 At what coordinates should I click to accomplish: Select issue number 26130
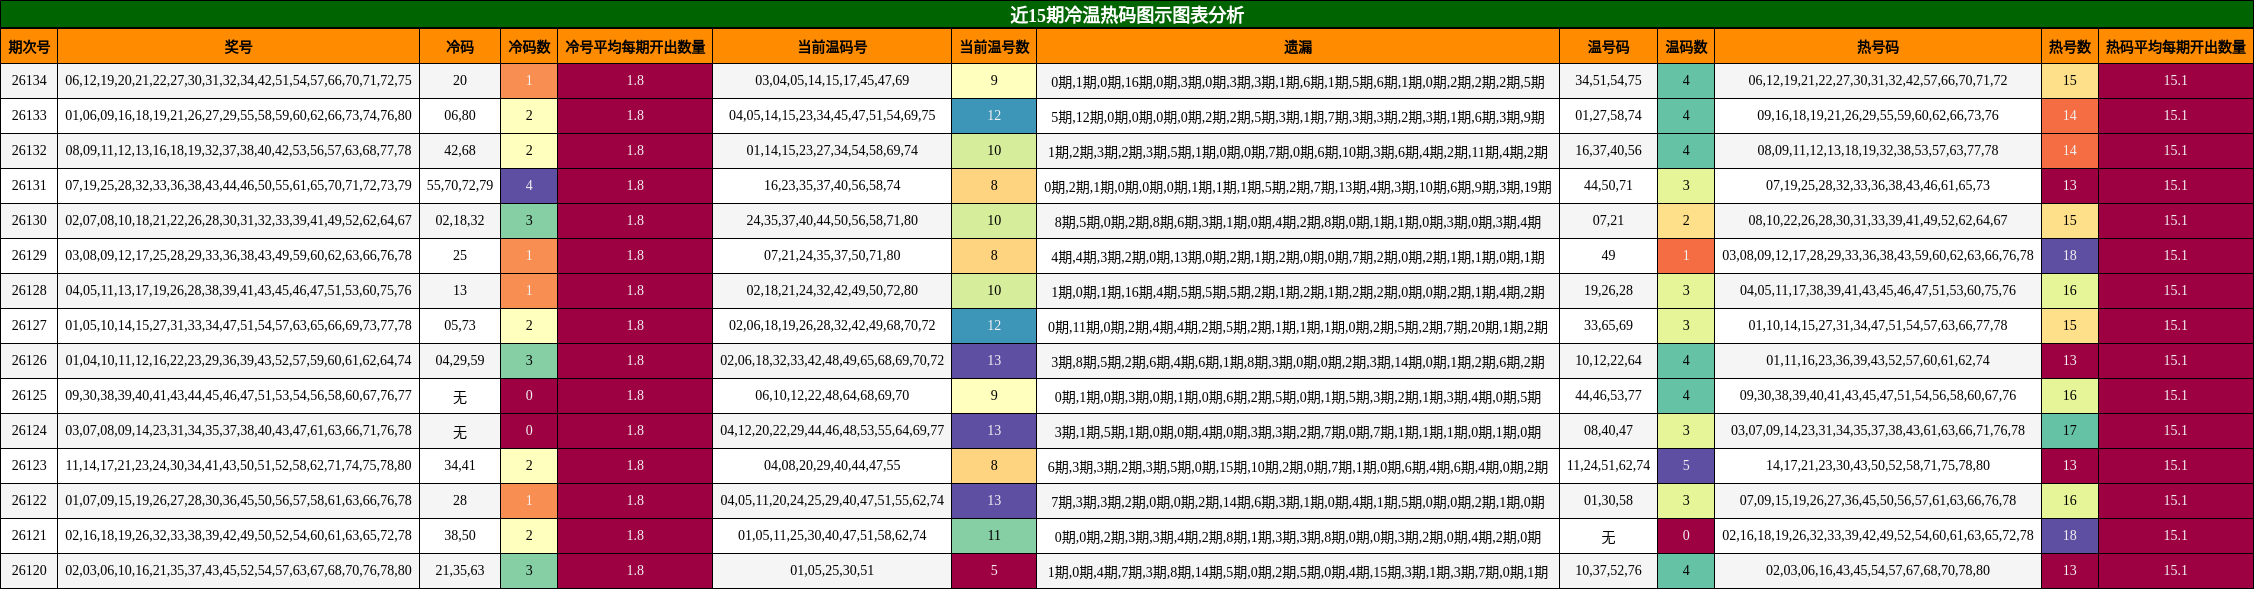point(29,221)
